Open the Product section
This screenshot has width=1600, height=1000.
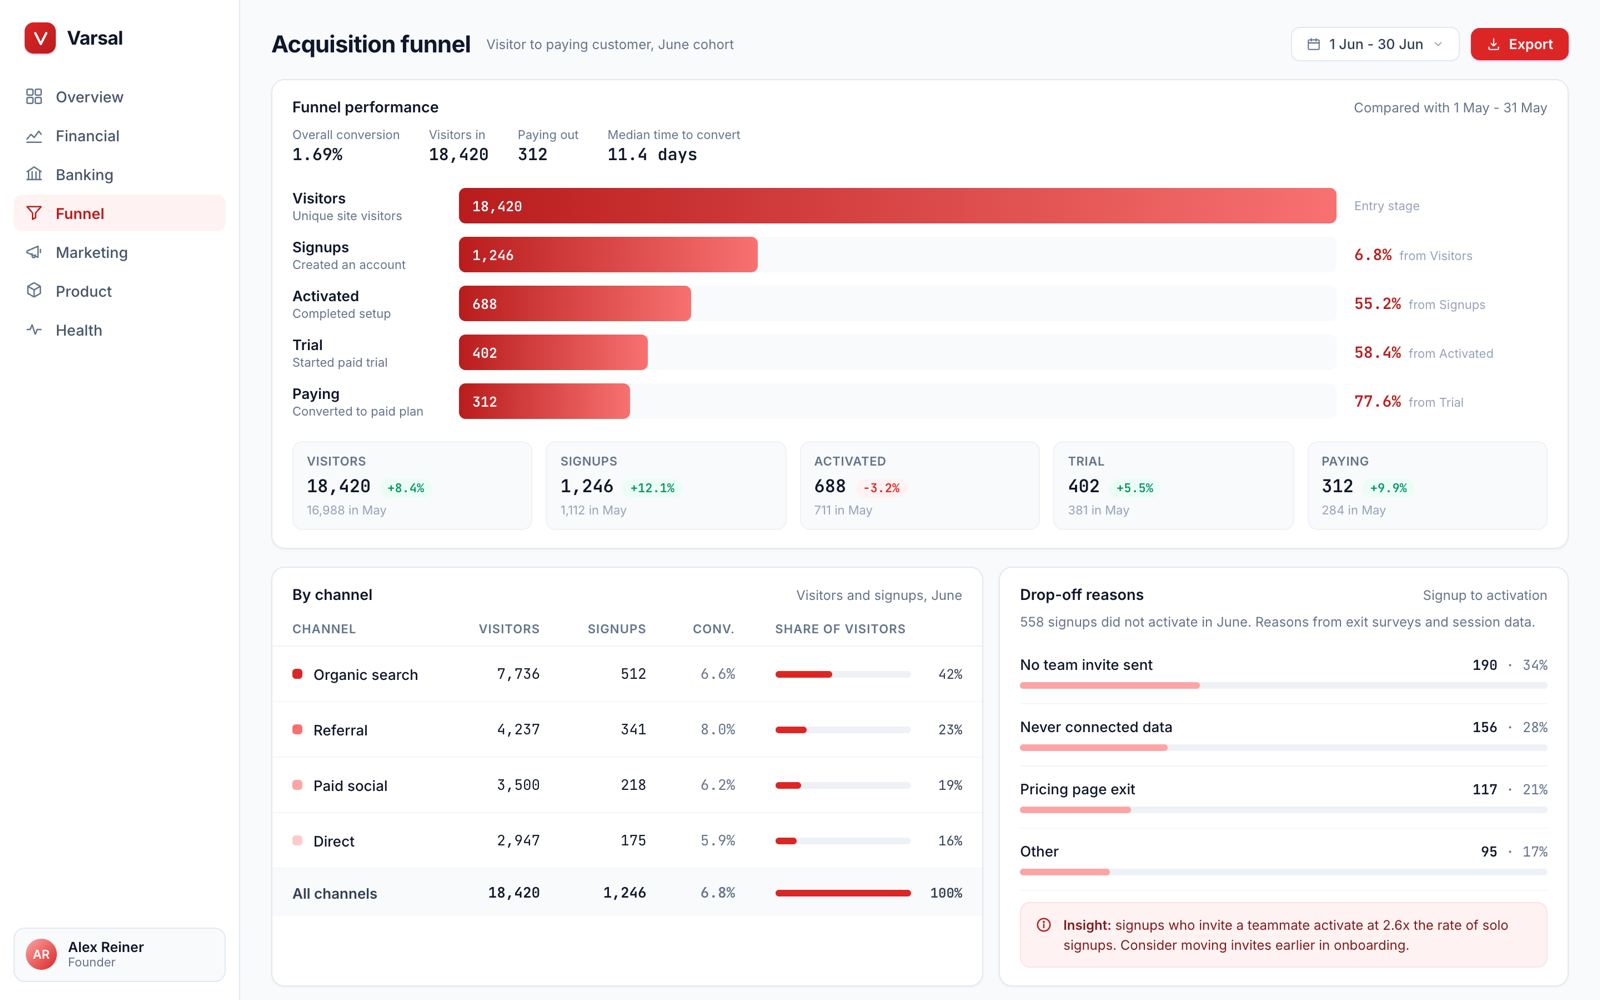click(x=120, y=291)
